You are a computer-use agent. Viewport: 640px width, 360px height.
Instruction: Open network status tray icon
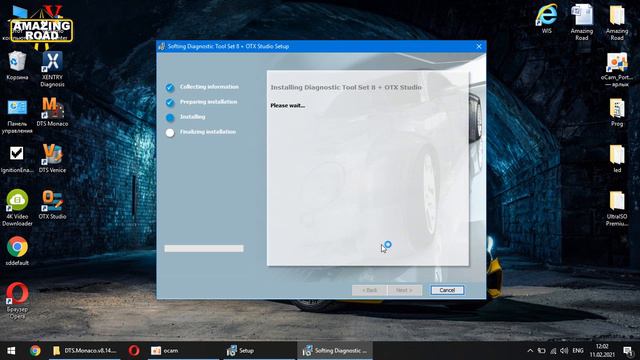click(553, 351)
